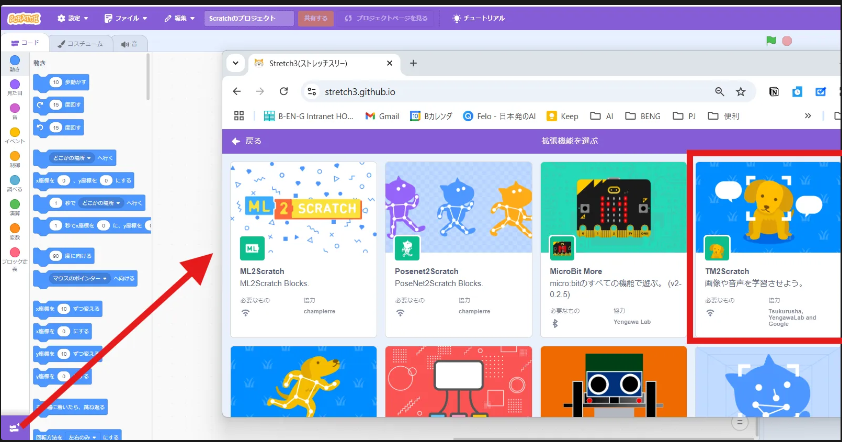This screenshot has height=442, width=842.
Task: Bookmark this page with the star icon
Action: point(741,92)
